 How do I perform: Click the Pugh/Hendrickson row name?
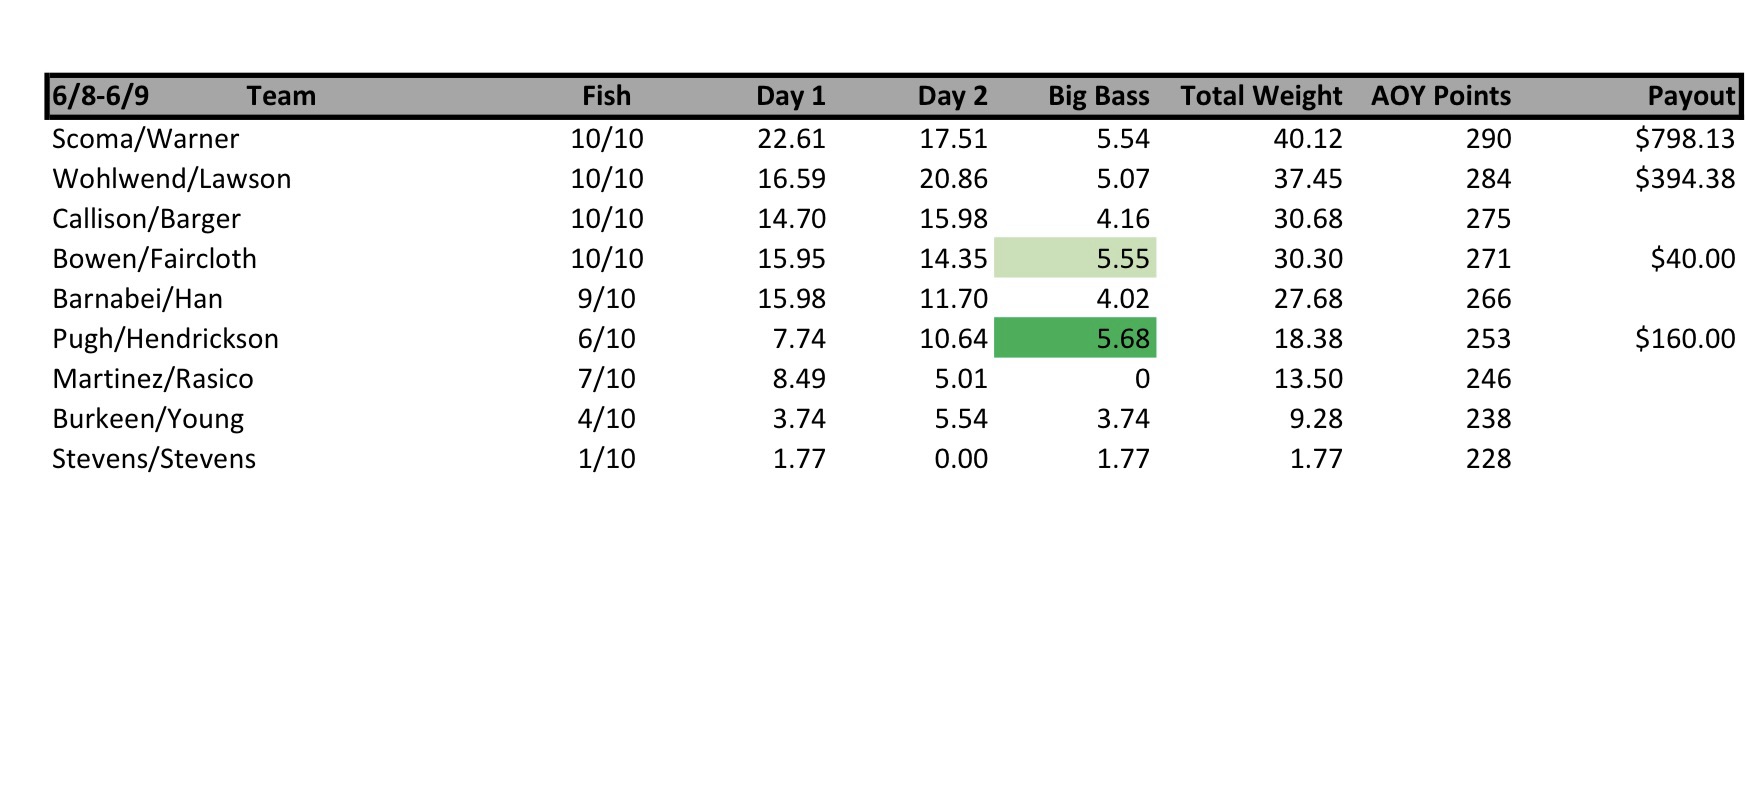(165, 338)
